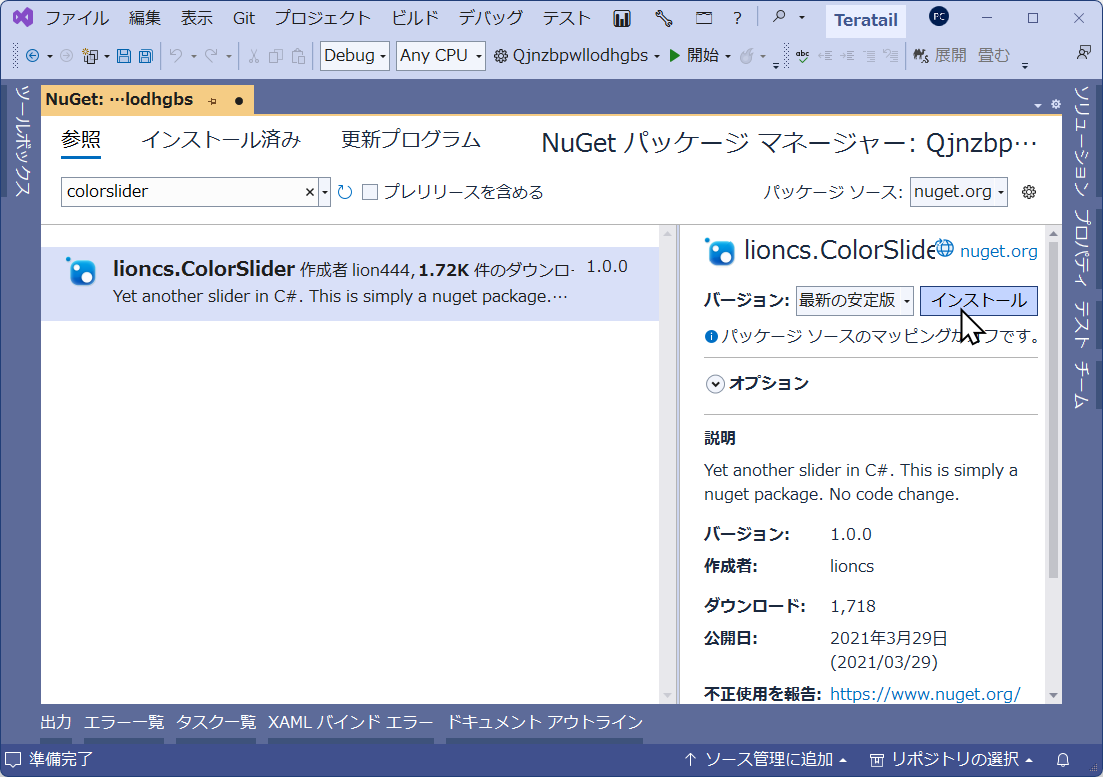
Task: Open the nuget.org package source dropdown
Action: pyautogui.click(x=959, y=192)
